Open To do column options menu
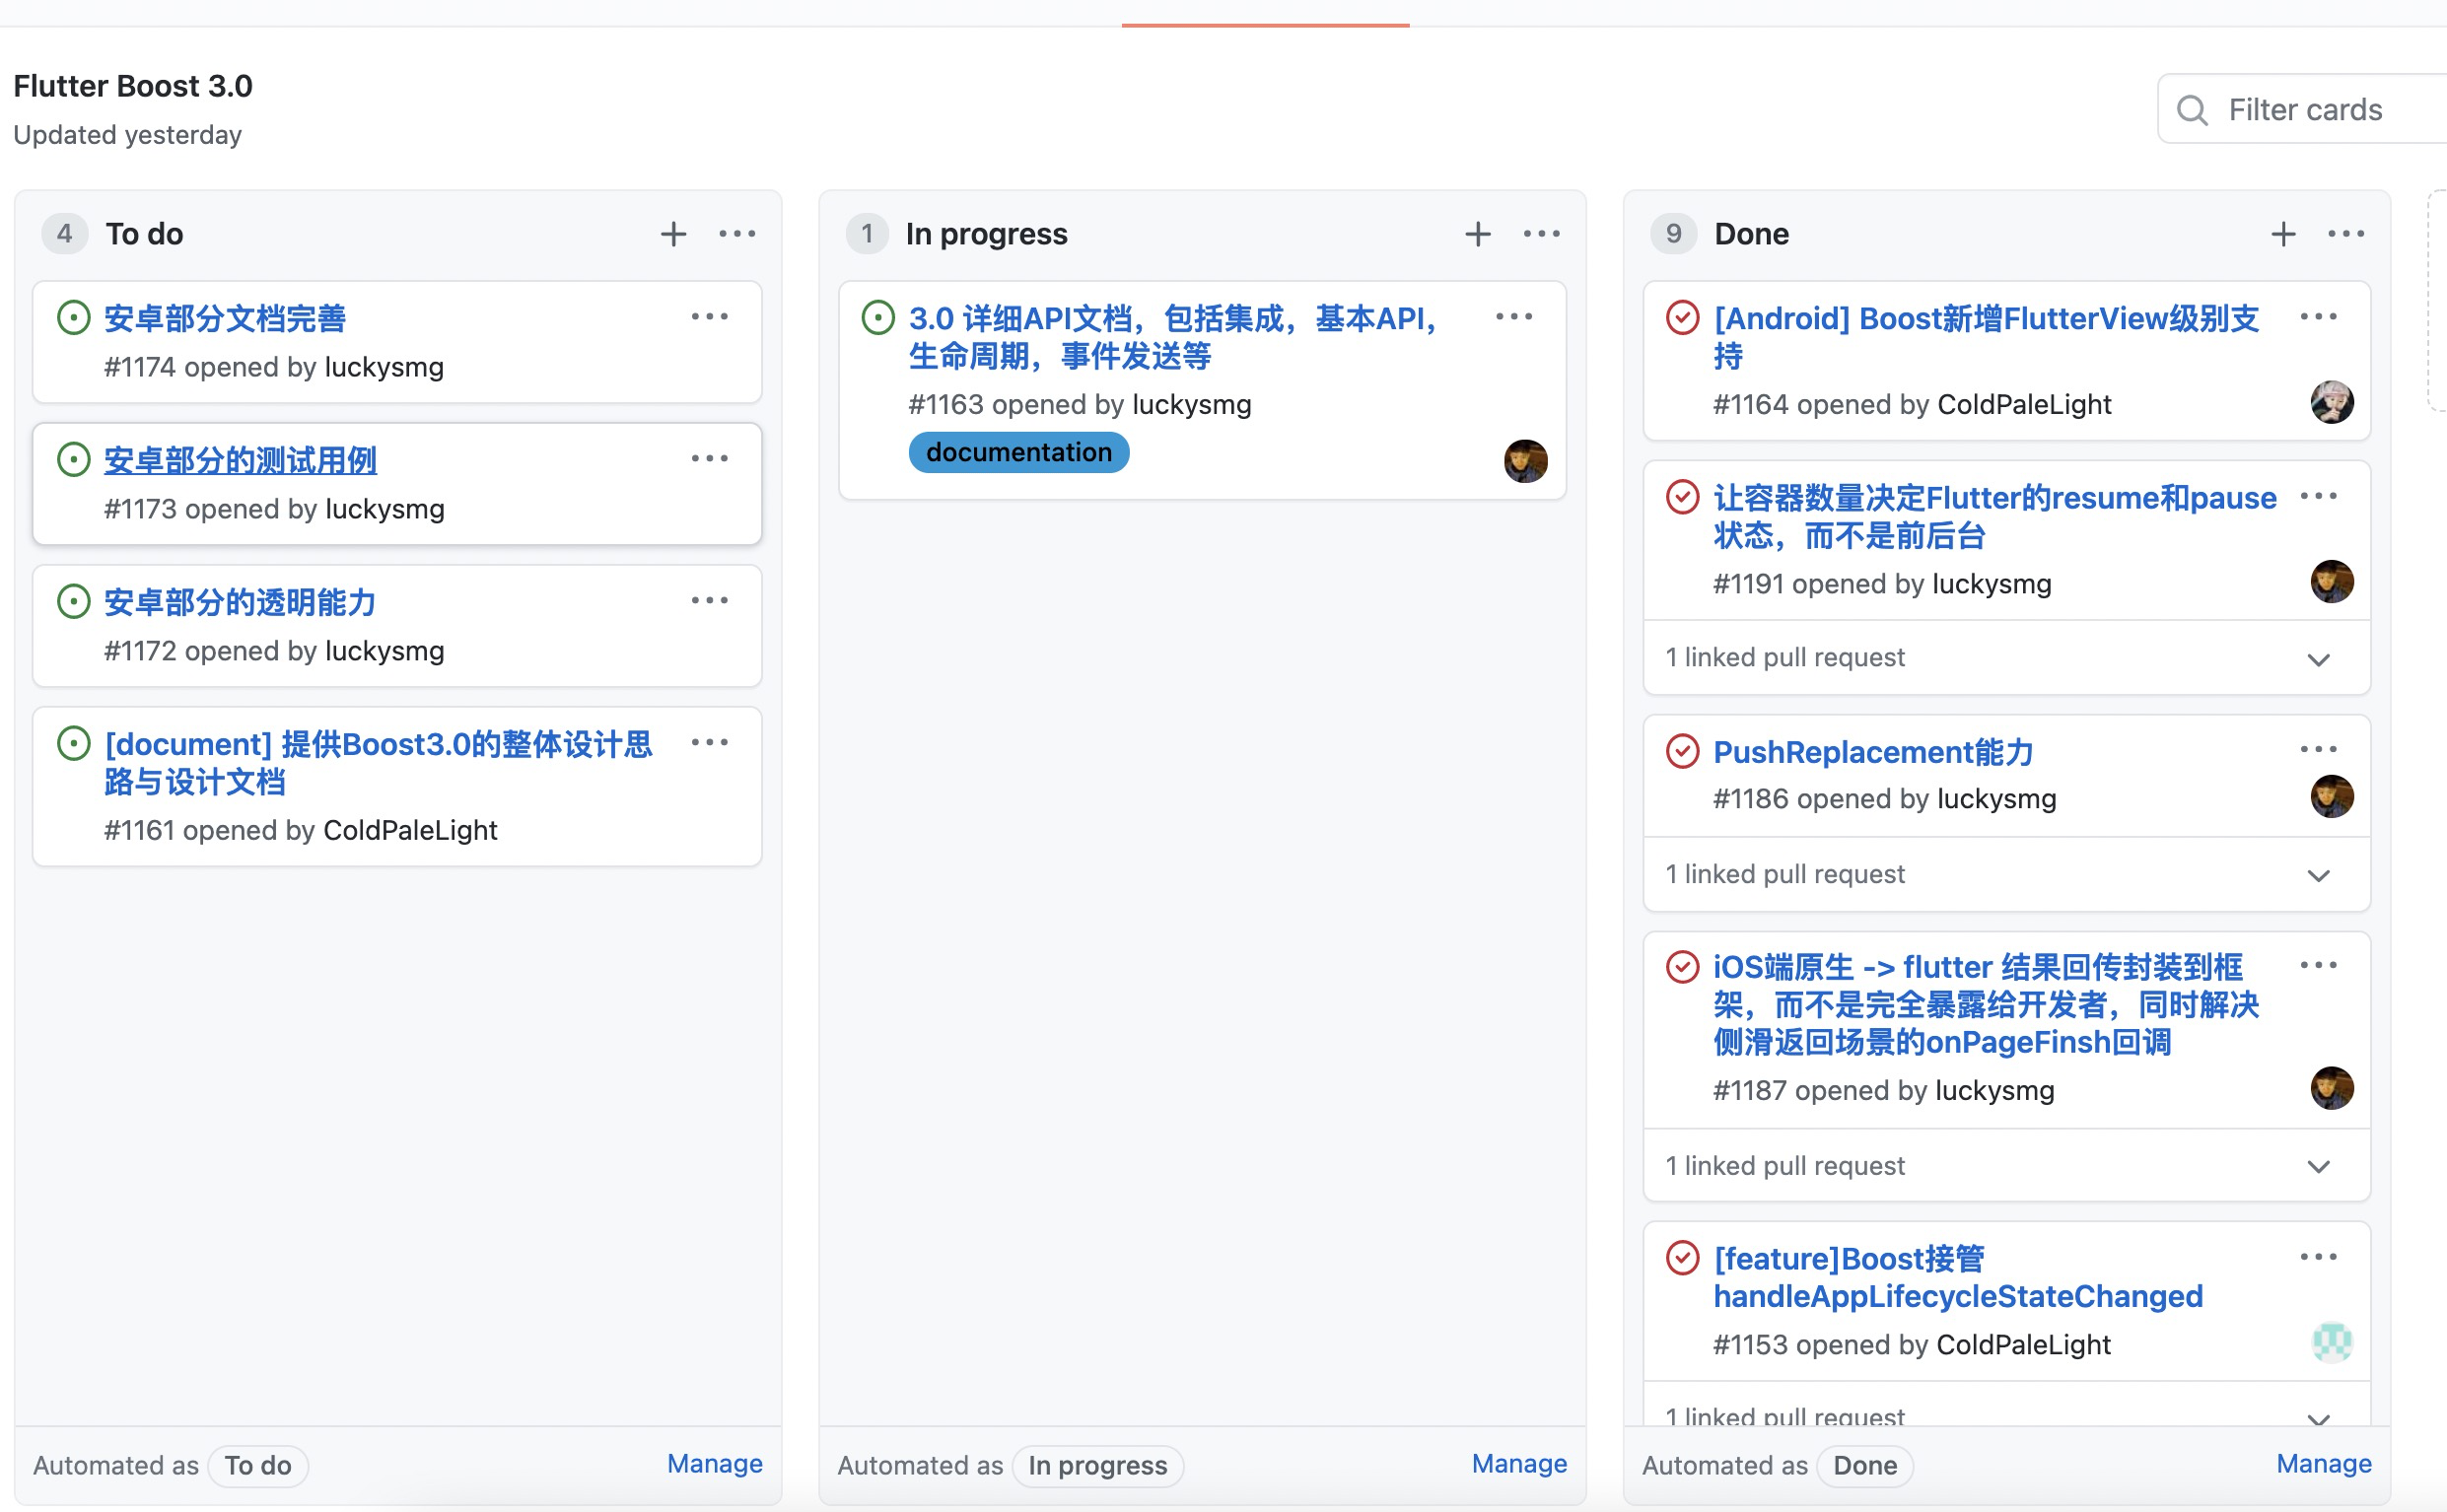Viewport: 2447px width, 1512px height. [737, 234]
